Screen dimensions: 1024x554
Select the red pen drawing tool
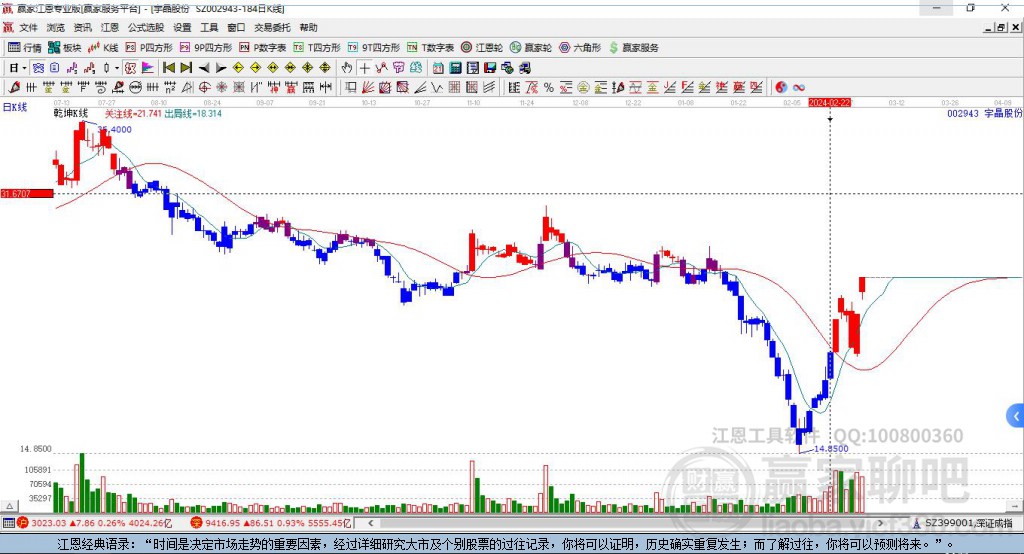pyautogui.click(x=14, y=88)
